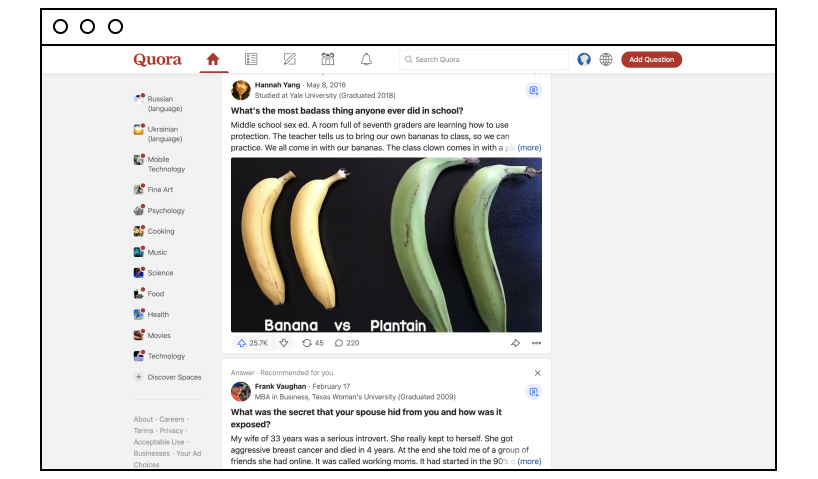Viewport: 818px width, 479px height.
Task: Open the Cooking space
Action: [154, 231]
